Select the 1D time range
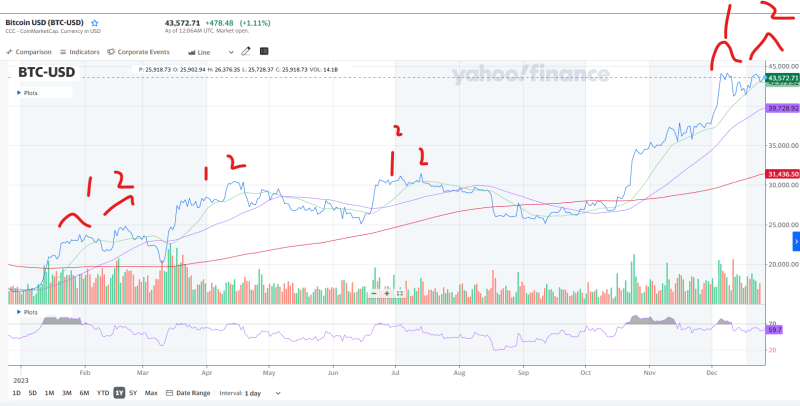Image resolution: width=800 pixels, height=406 pixels. (x=15, y=393)
